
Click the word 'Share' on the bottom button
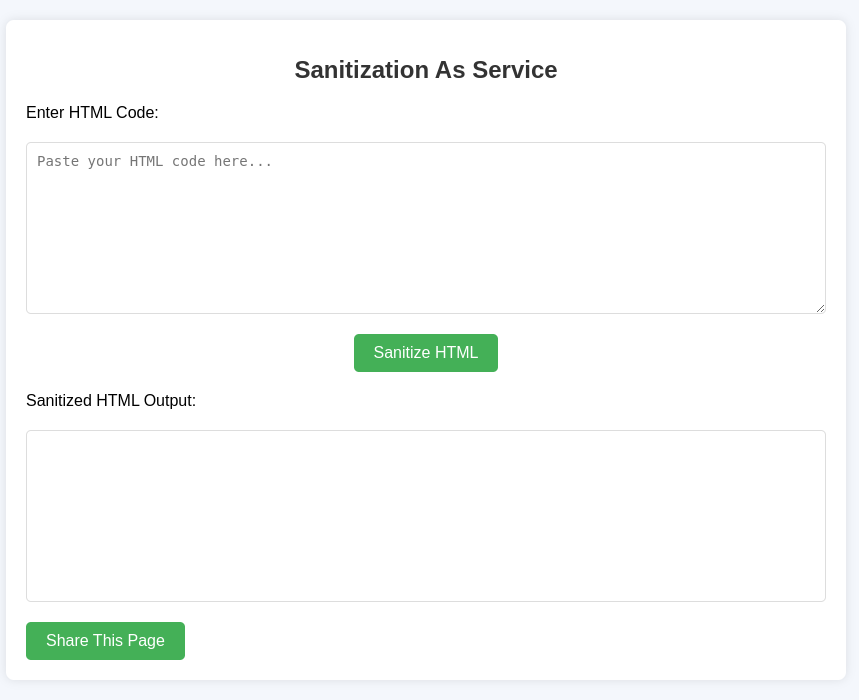67,641
